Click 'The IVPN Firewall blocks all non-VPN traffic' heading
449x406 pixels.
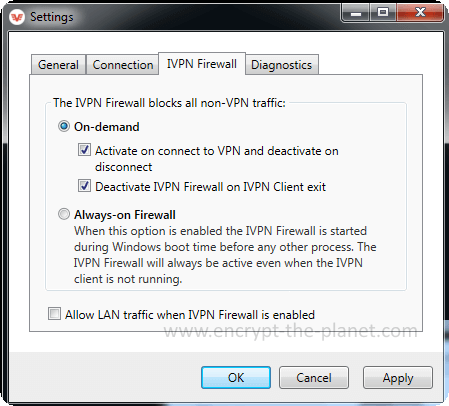169,103
